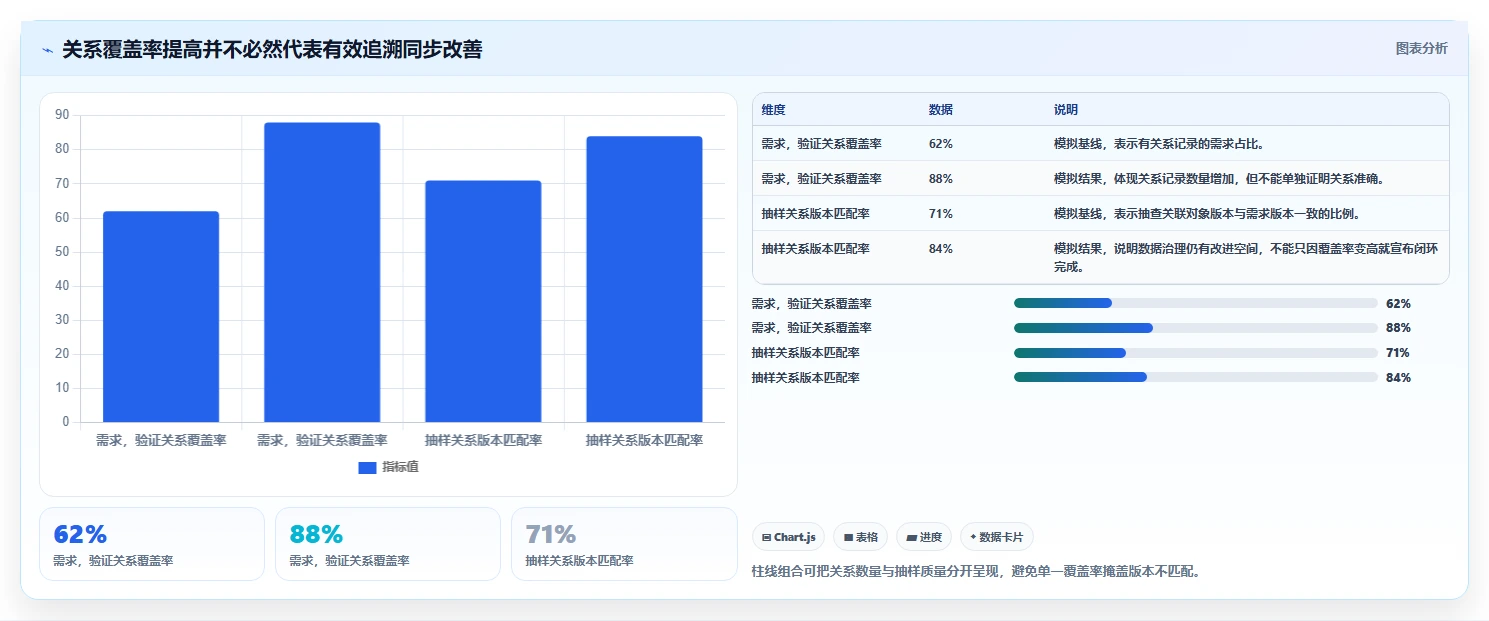Click the 88% cell in the table's 数据 column
Screen dimensions: 1489x621
941,178
